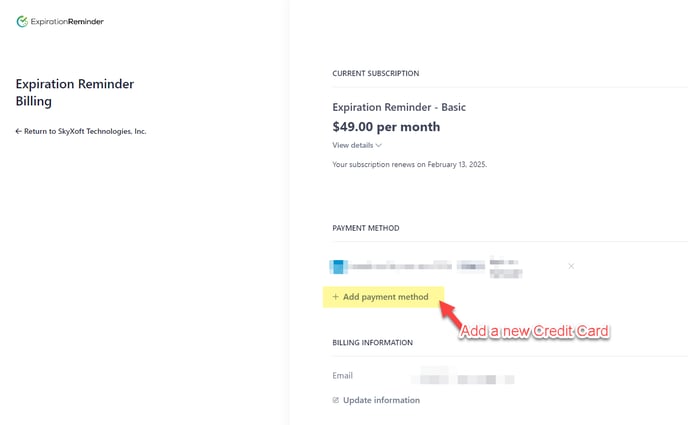Click the Expiration Reminder - Basic plan name
The image size is (688, 425).
[399, 107]
